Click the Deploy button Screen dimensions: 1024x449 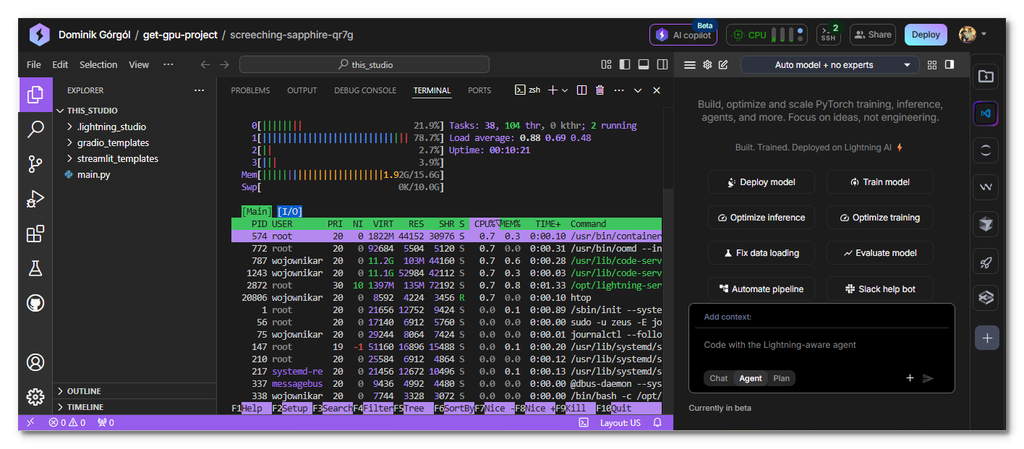pos(925,34)
